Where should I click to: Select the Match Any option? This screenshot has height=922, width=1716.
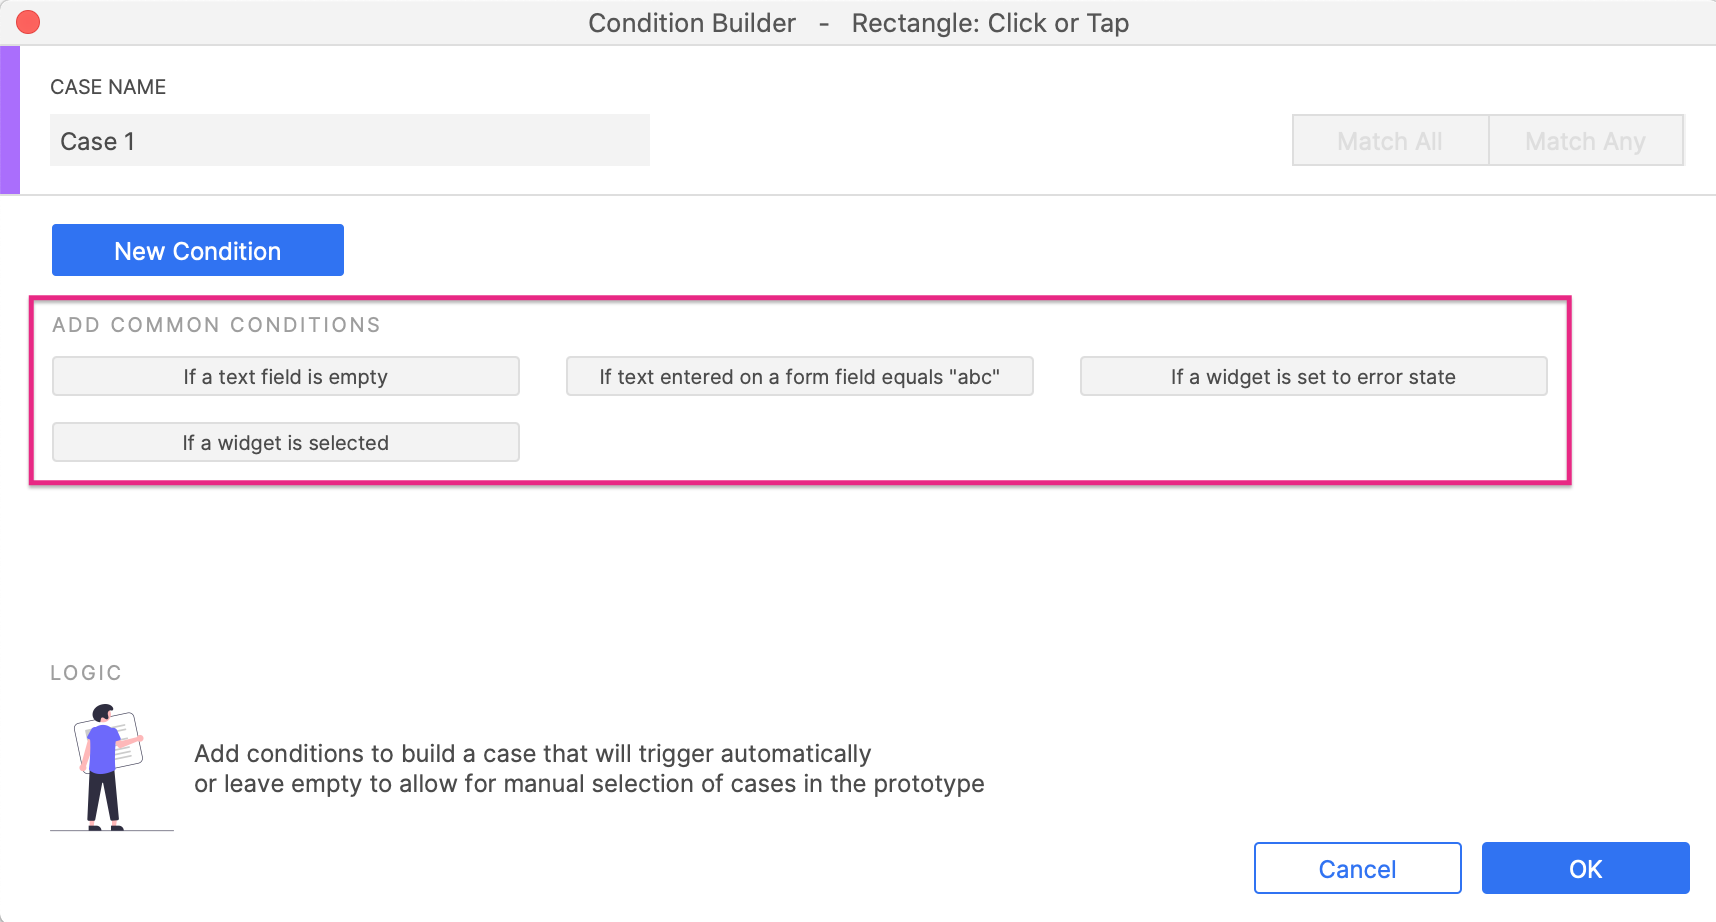pyautogui.click(x=1585, y=141)
